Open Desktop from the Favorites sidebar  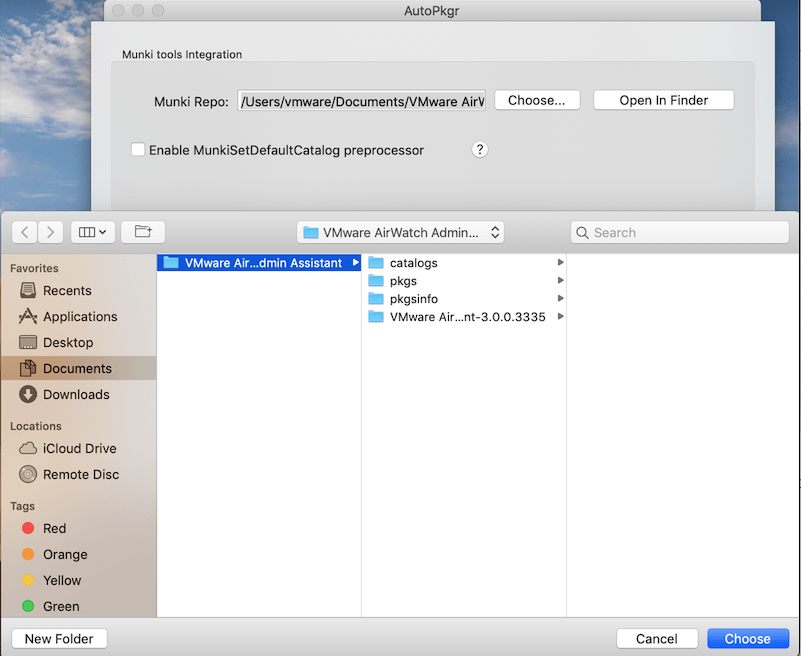click(x=68, y=342)
